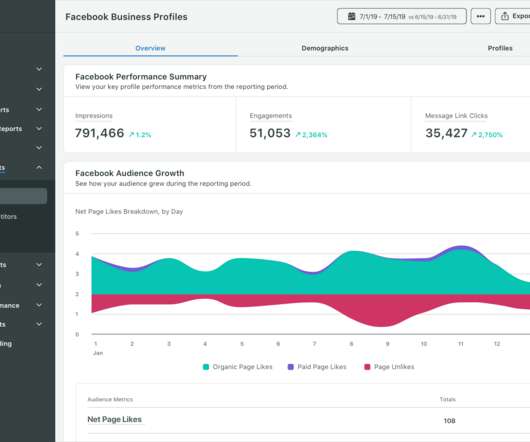
Task: Select the highlighted active sidebar sub-item
Action: pos(23,196)
